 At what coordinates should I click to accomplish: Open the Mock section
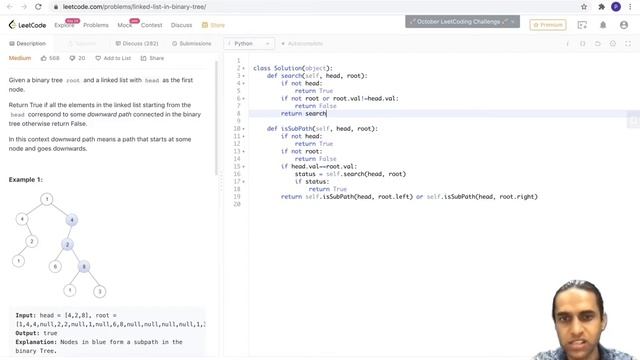pos(124,25)
